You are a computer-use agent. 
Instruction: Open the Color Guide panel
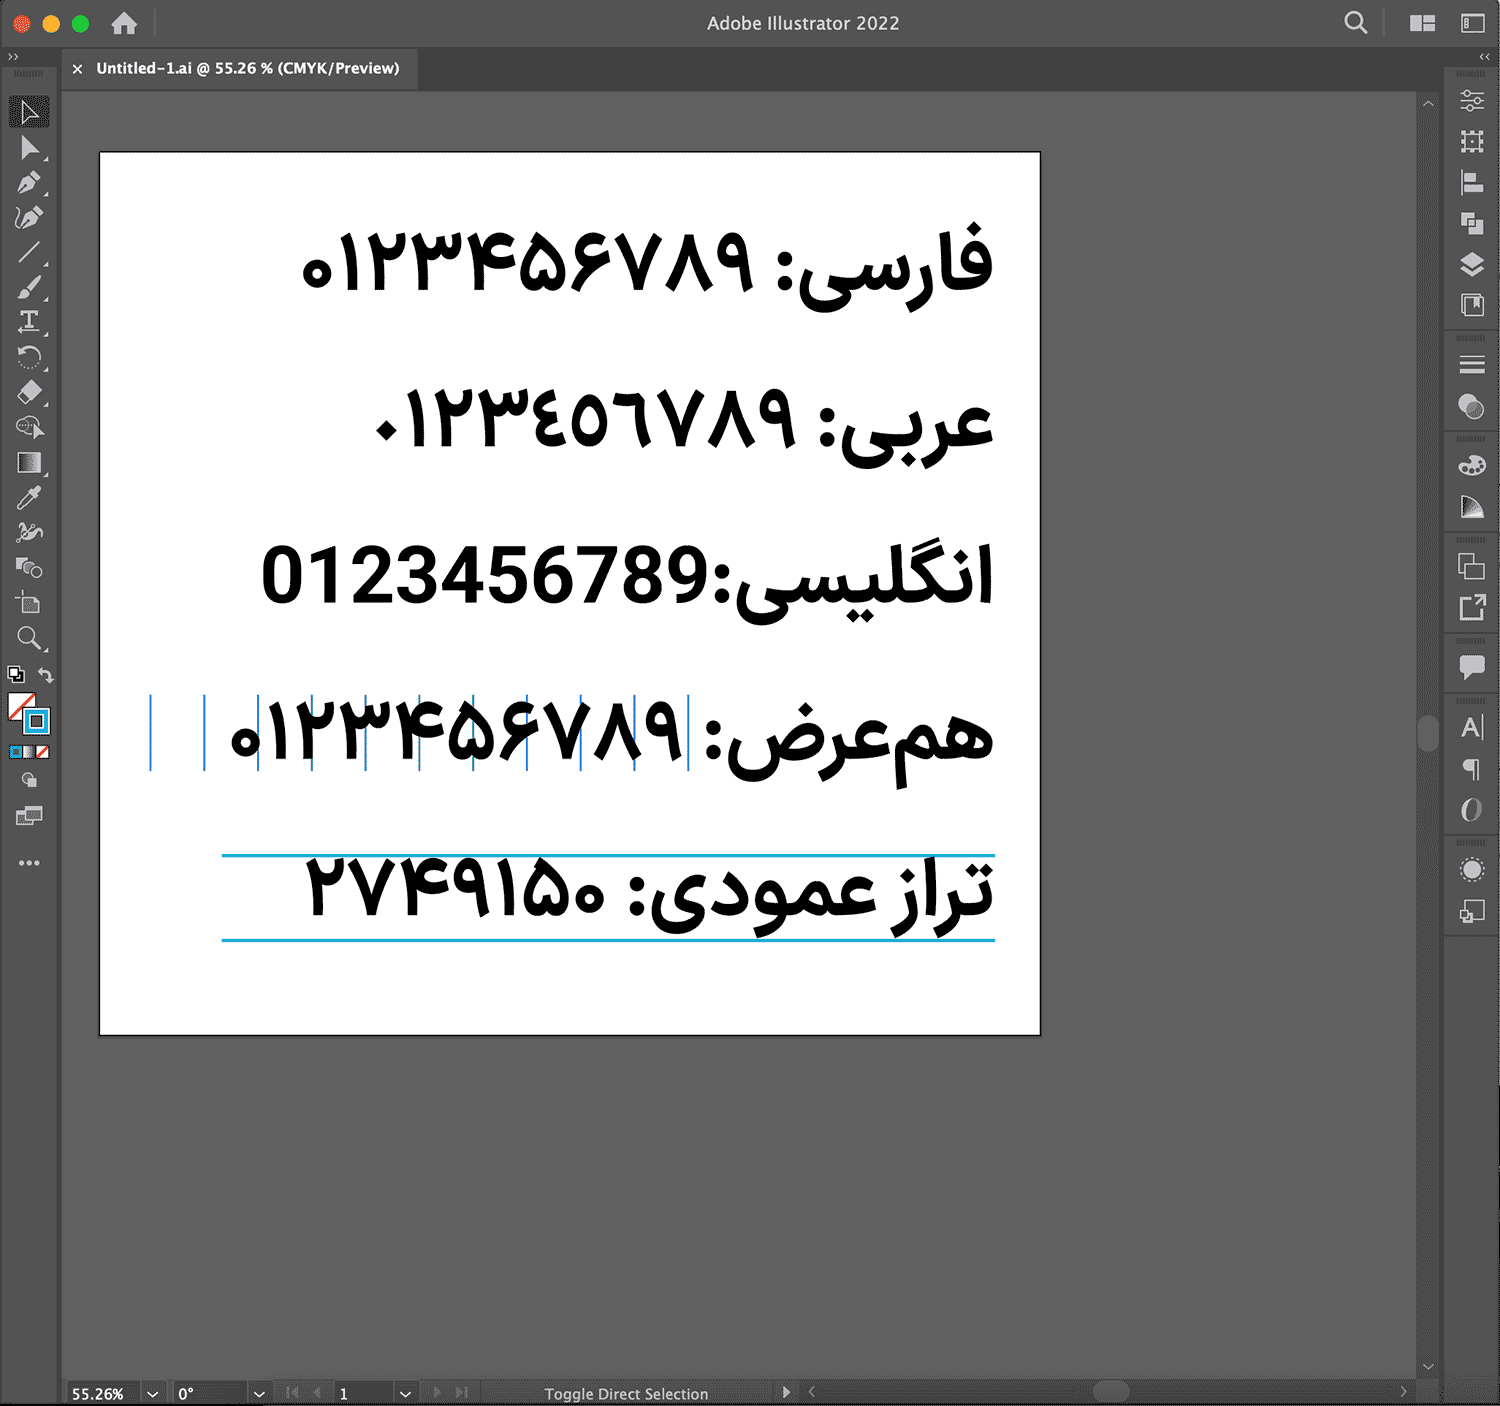pos(1472,507)
